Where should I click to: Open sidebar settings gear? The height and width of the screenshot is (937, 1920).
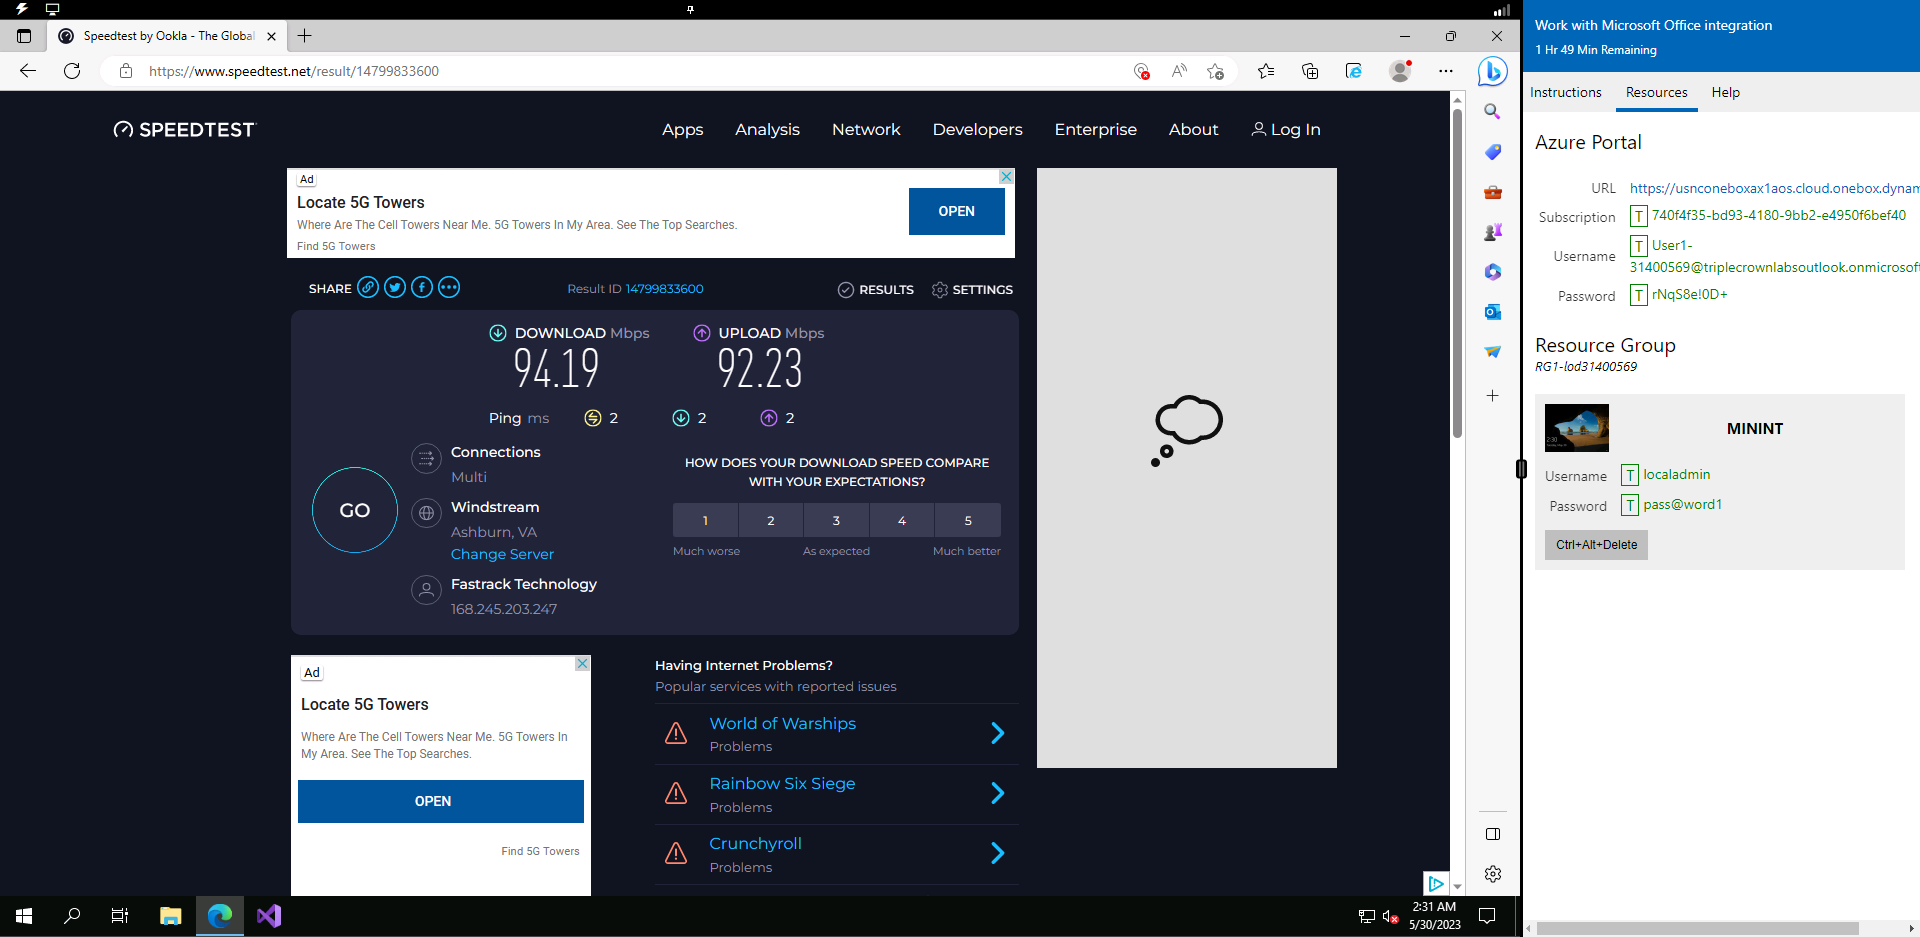1492,874
